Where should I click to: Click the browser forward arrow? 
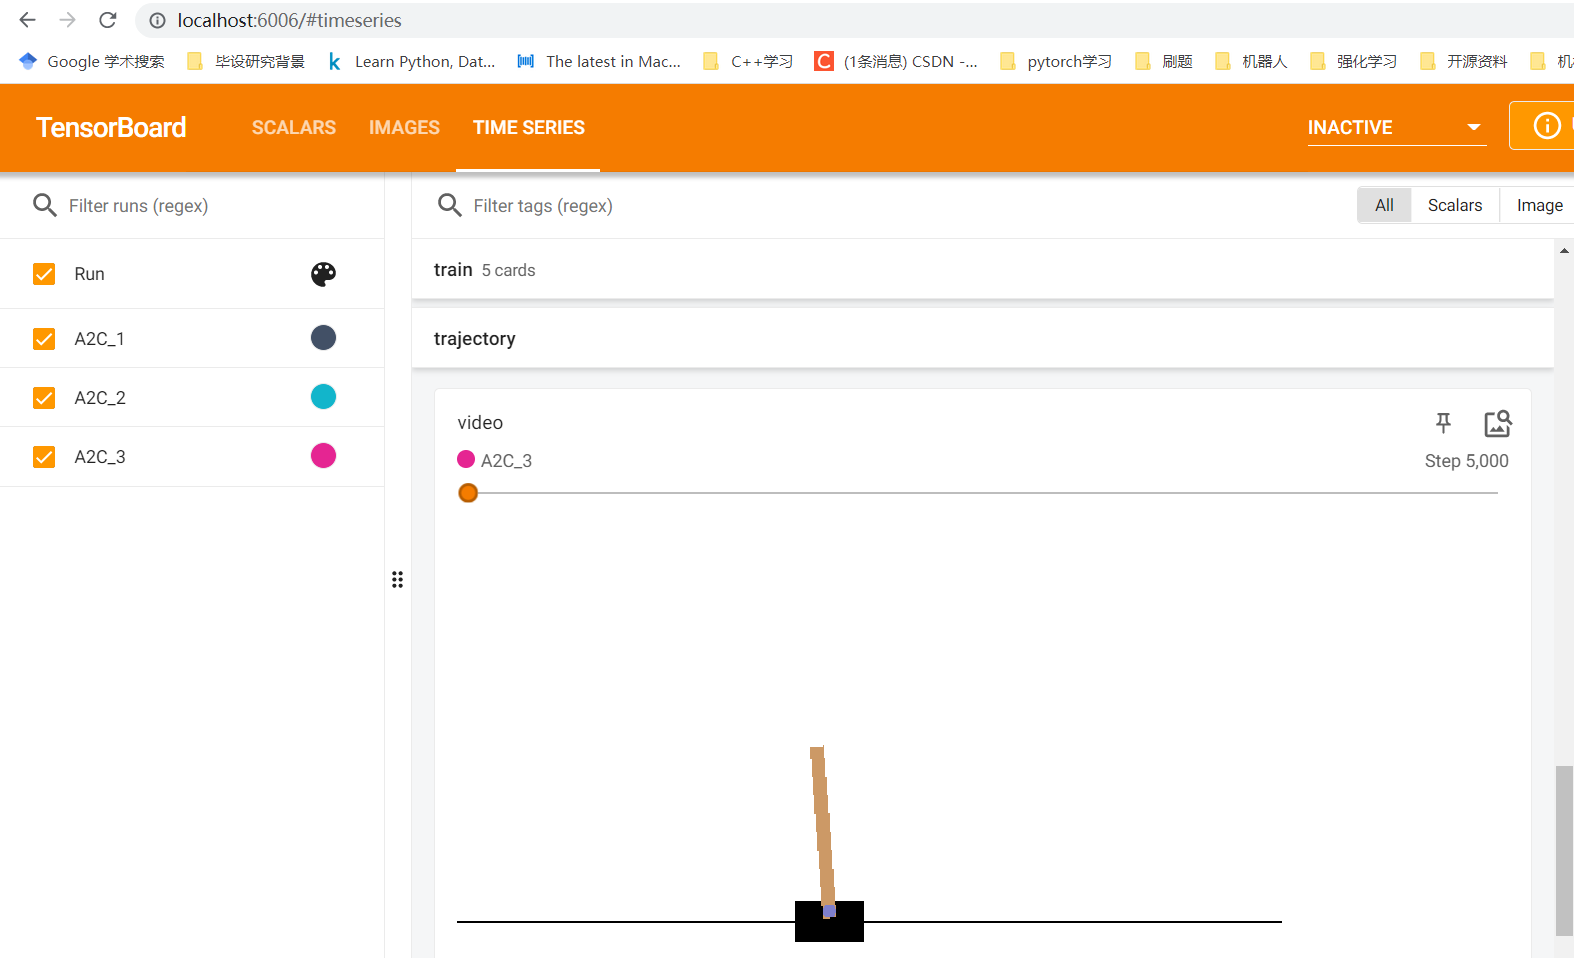(67, 20)
